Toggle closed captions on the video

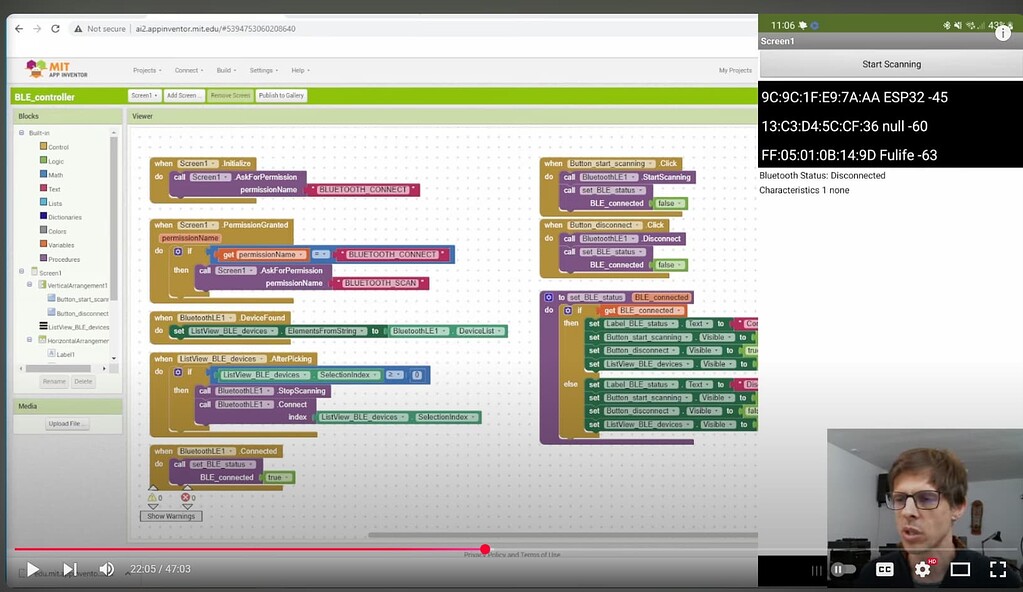tap(884, 568)
